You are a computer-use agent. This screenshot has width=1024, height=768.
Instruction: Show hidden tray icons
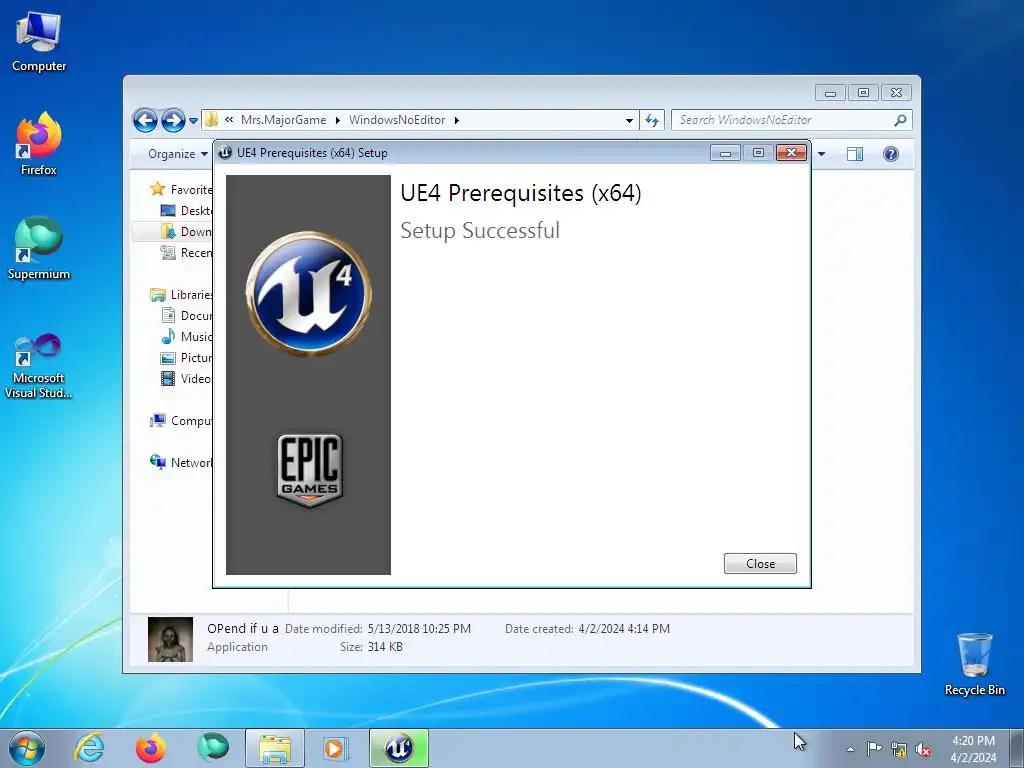[x=850, y=749]
